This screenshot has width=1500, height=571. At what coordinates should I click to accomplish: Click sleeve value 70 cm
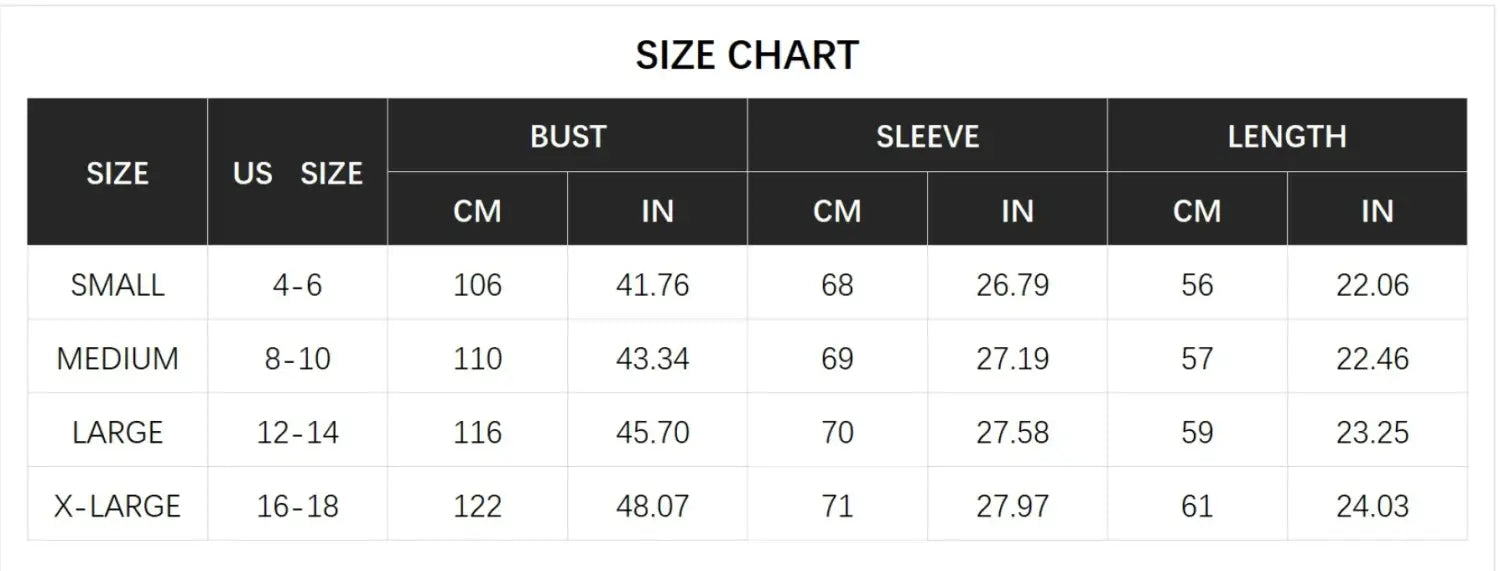(837, 432)
